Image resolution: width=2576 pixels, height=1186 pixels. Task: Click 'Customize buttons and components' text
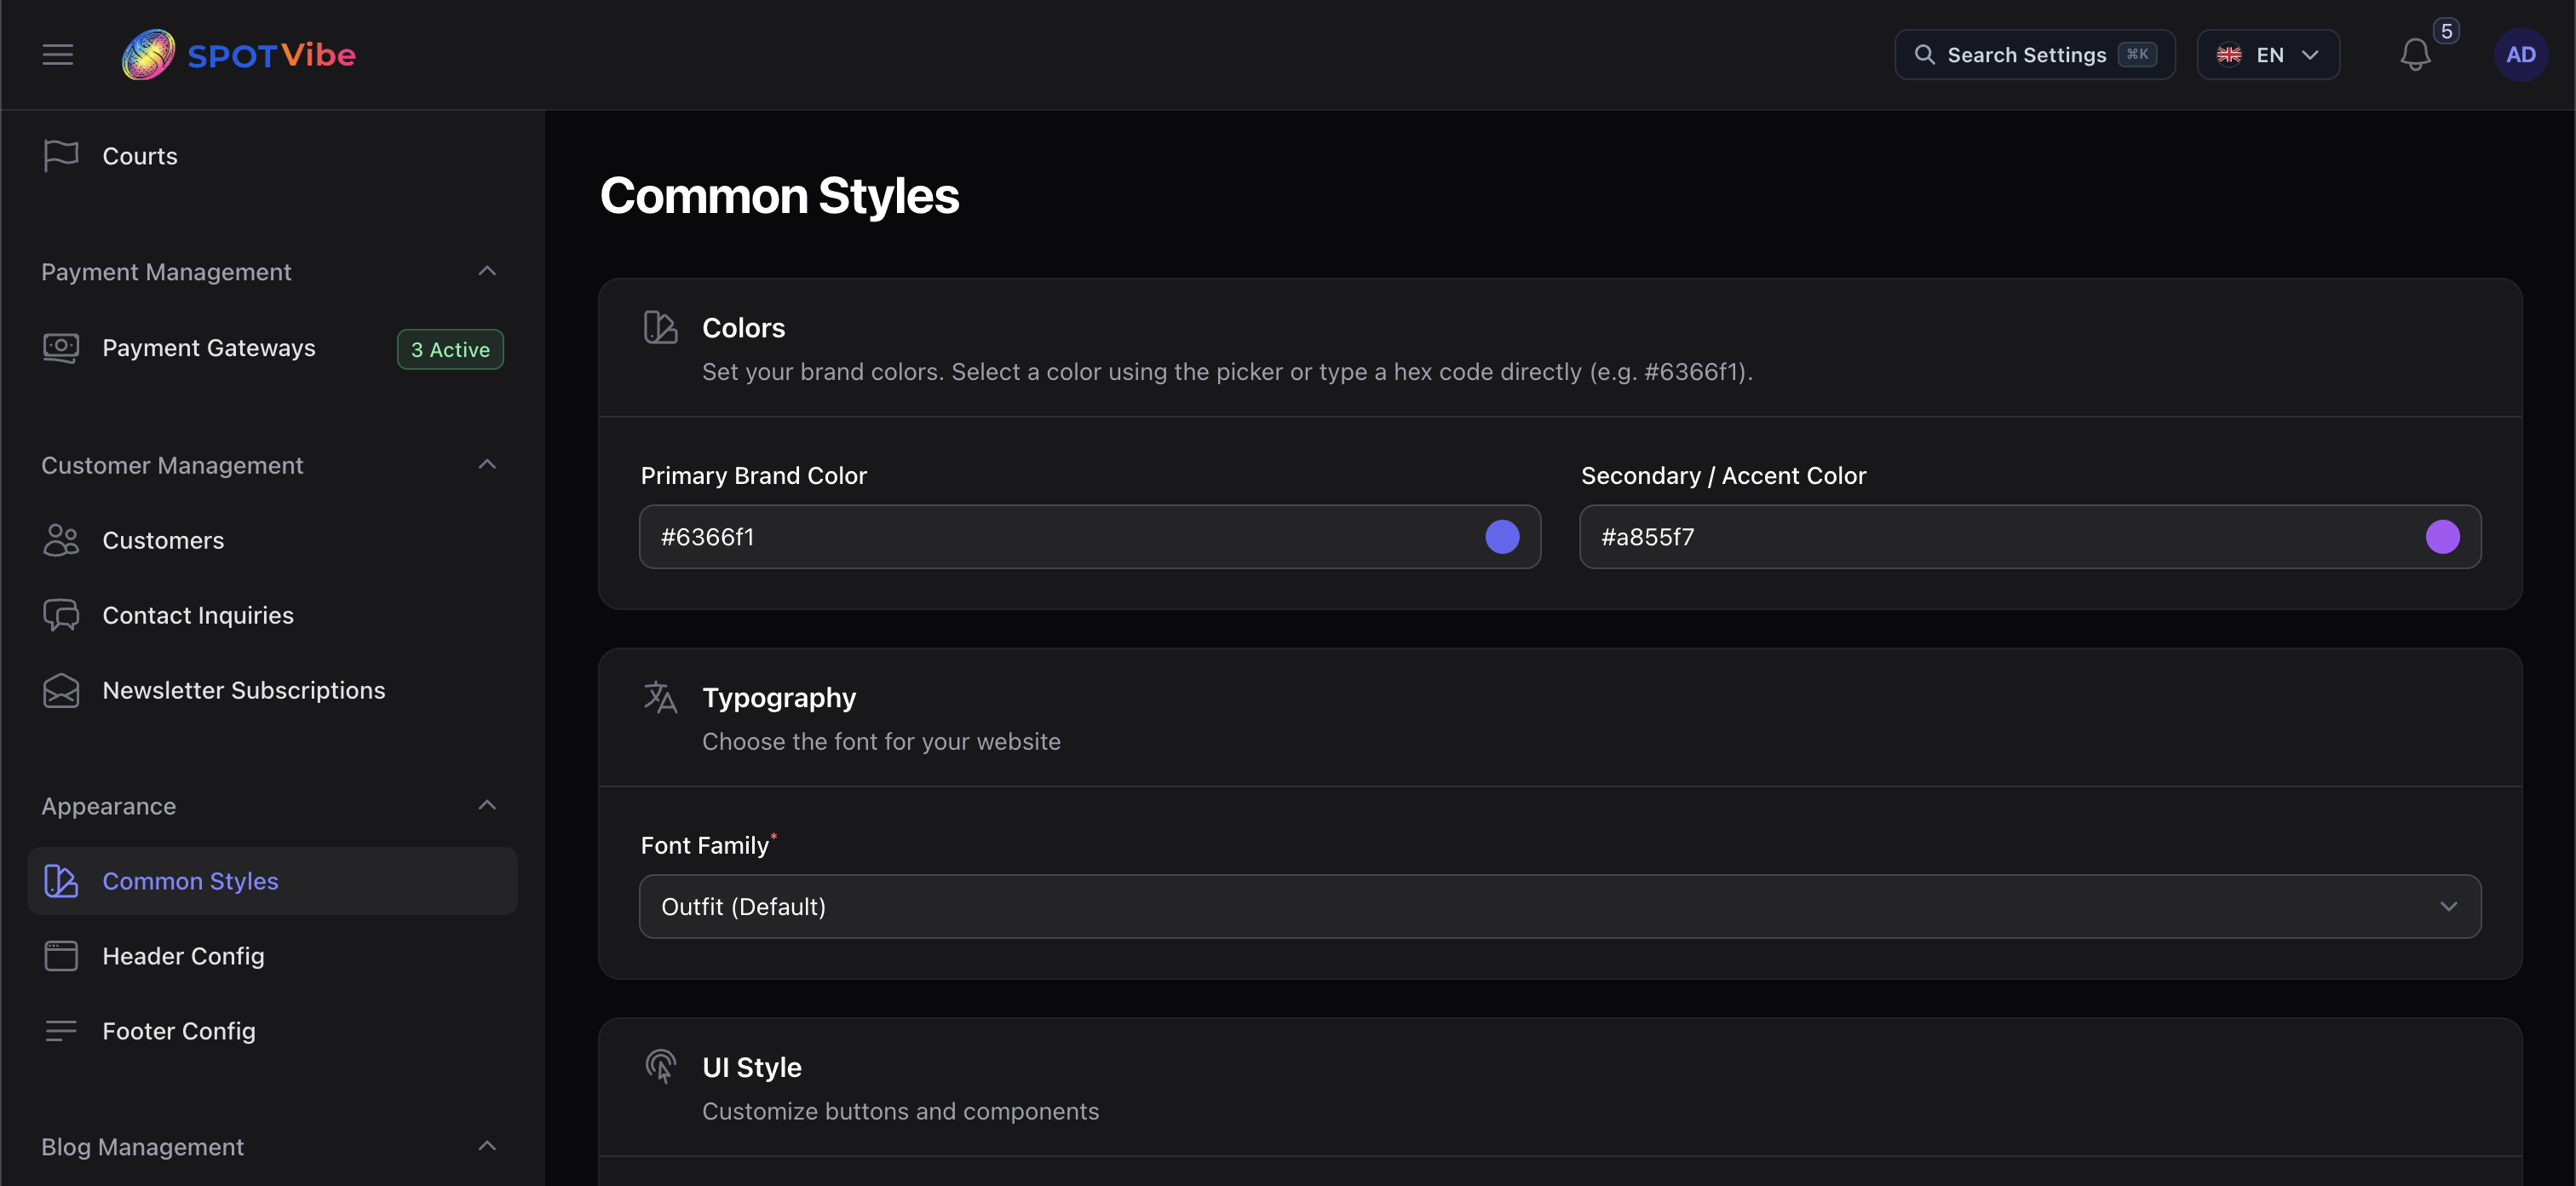pos(900,1112)
